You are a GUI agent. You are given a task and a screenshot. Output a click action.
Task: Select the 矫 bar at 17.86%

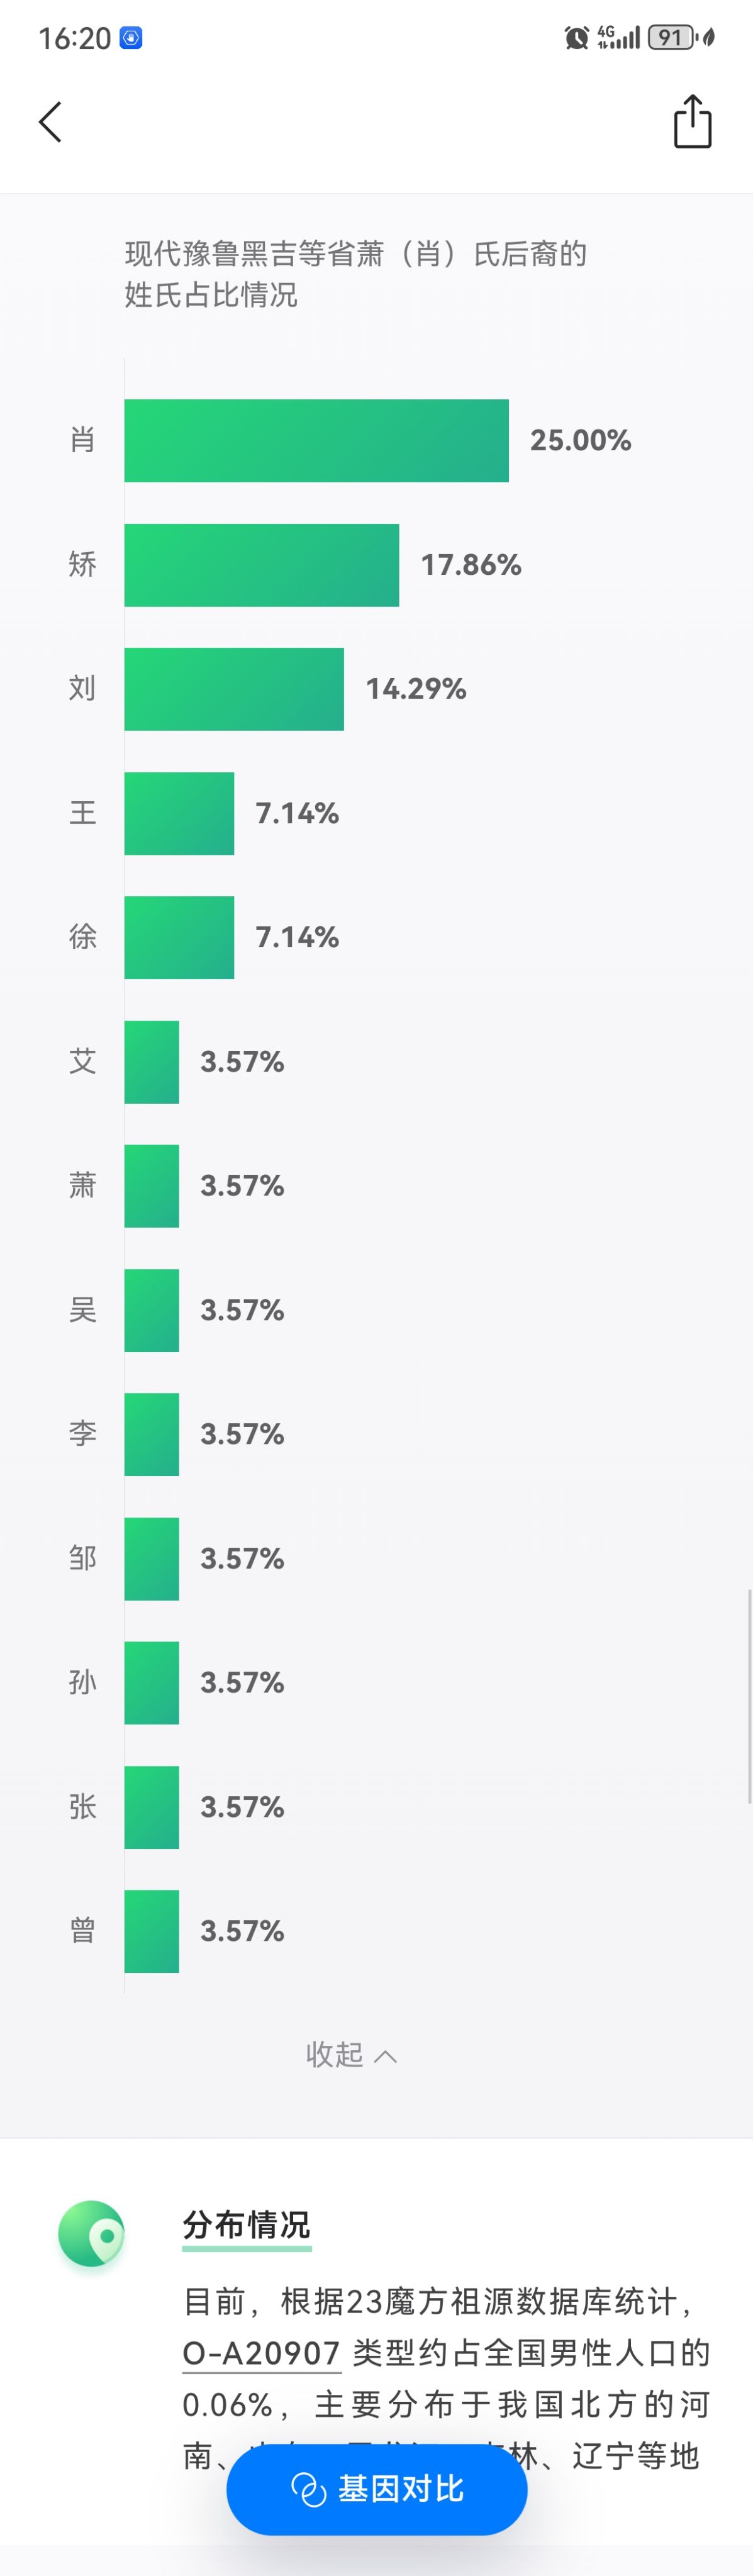coord(261,564)
